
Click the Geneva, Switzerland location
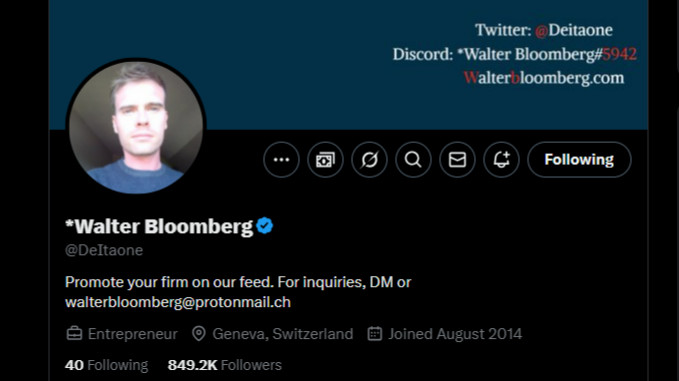coord(283,334)
